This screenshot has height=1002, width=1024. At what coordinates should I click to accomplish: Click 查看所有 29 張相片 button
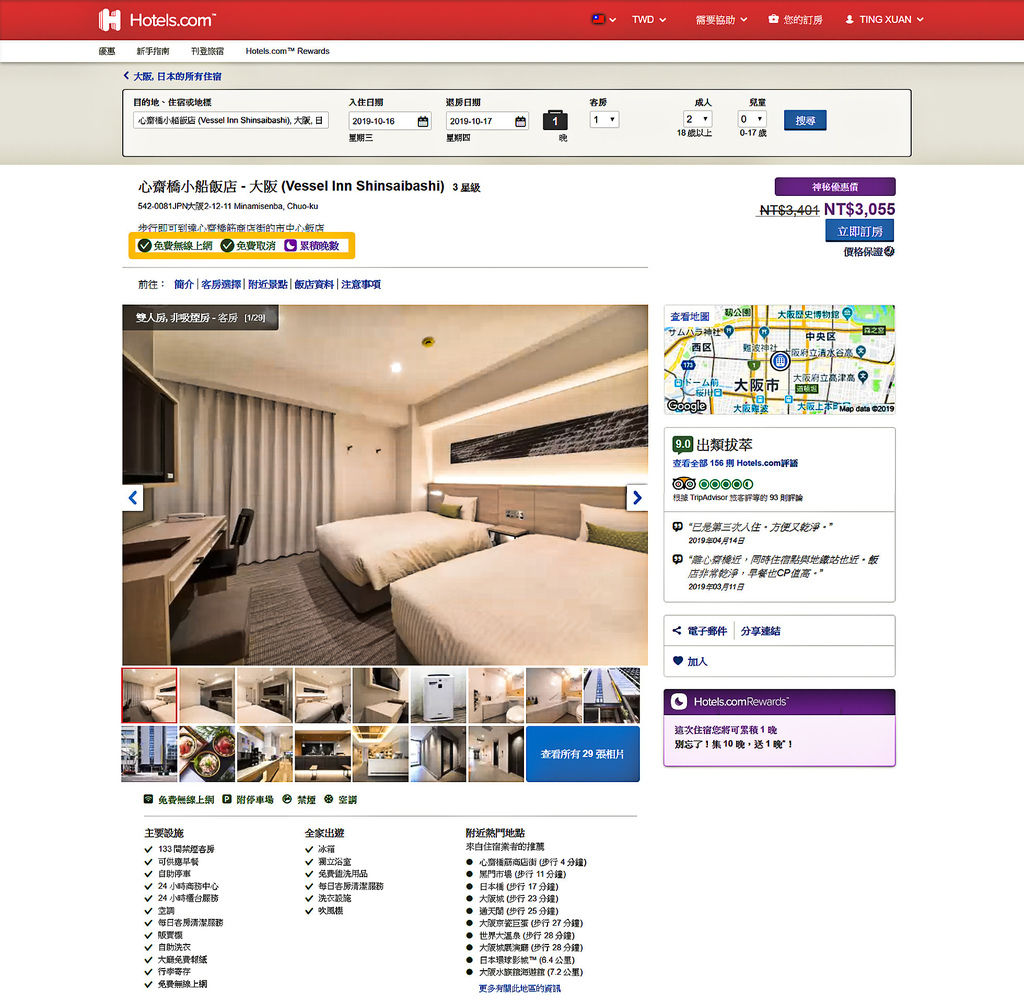point(583,754)
